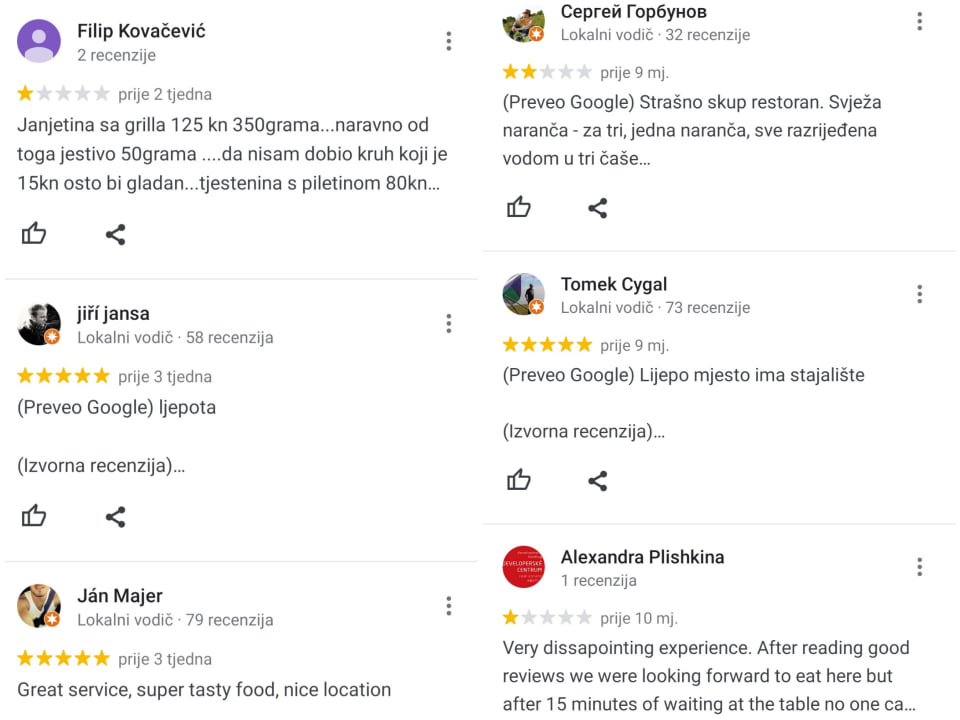Share Сергей Горбунов's review
The image size is (960, 720).
click(x=598, y=207)
